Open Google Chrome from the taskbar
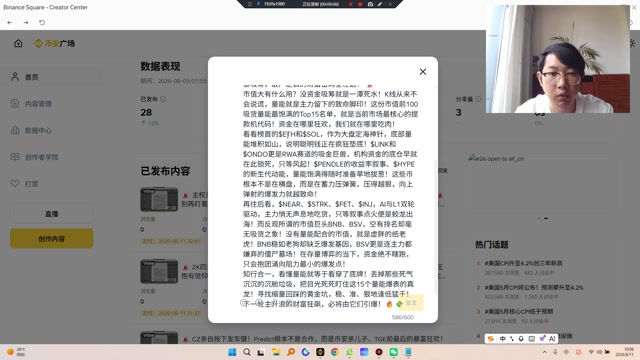This screenshot has height=360, width=640. tap(335, 352)
